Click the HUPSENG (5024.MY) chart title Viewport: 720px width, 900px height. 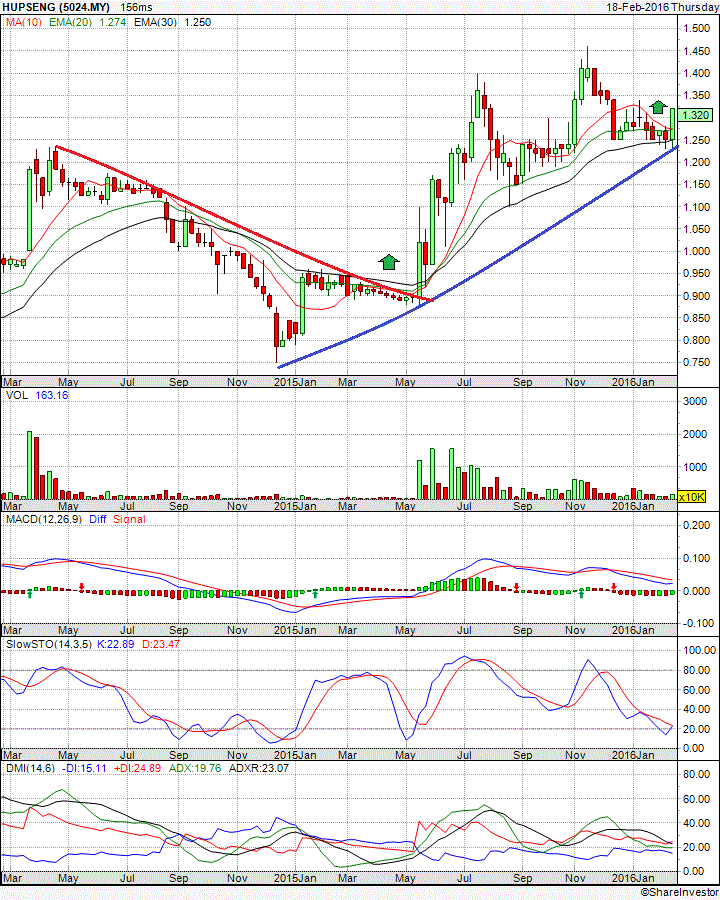[x=55, y=7]
